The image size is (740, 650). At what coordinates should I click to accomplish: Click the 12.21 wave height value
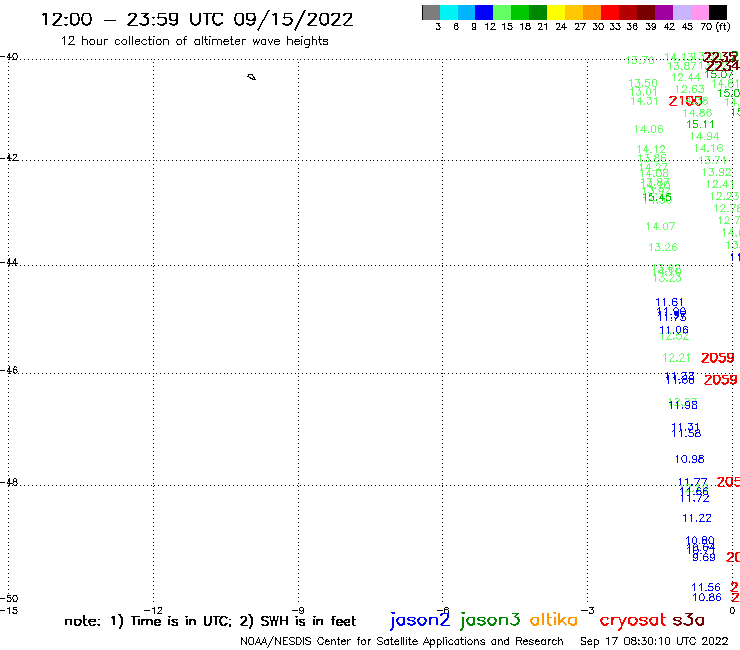[676, 358]
